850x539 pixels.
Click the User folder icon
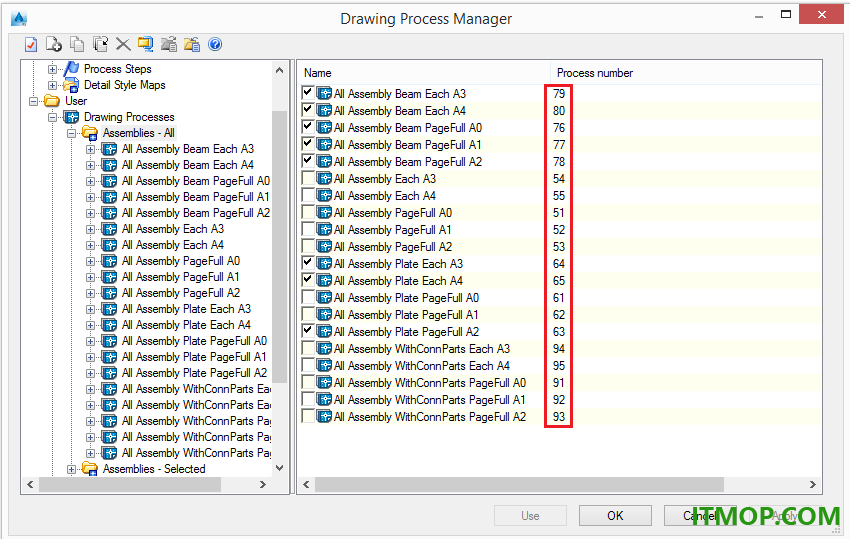click(52, 101)
